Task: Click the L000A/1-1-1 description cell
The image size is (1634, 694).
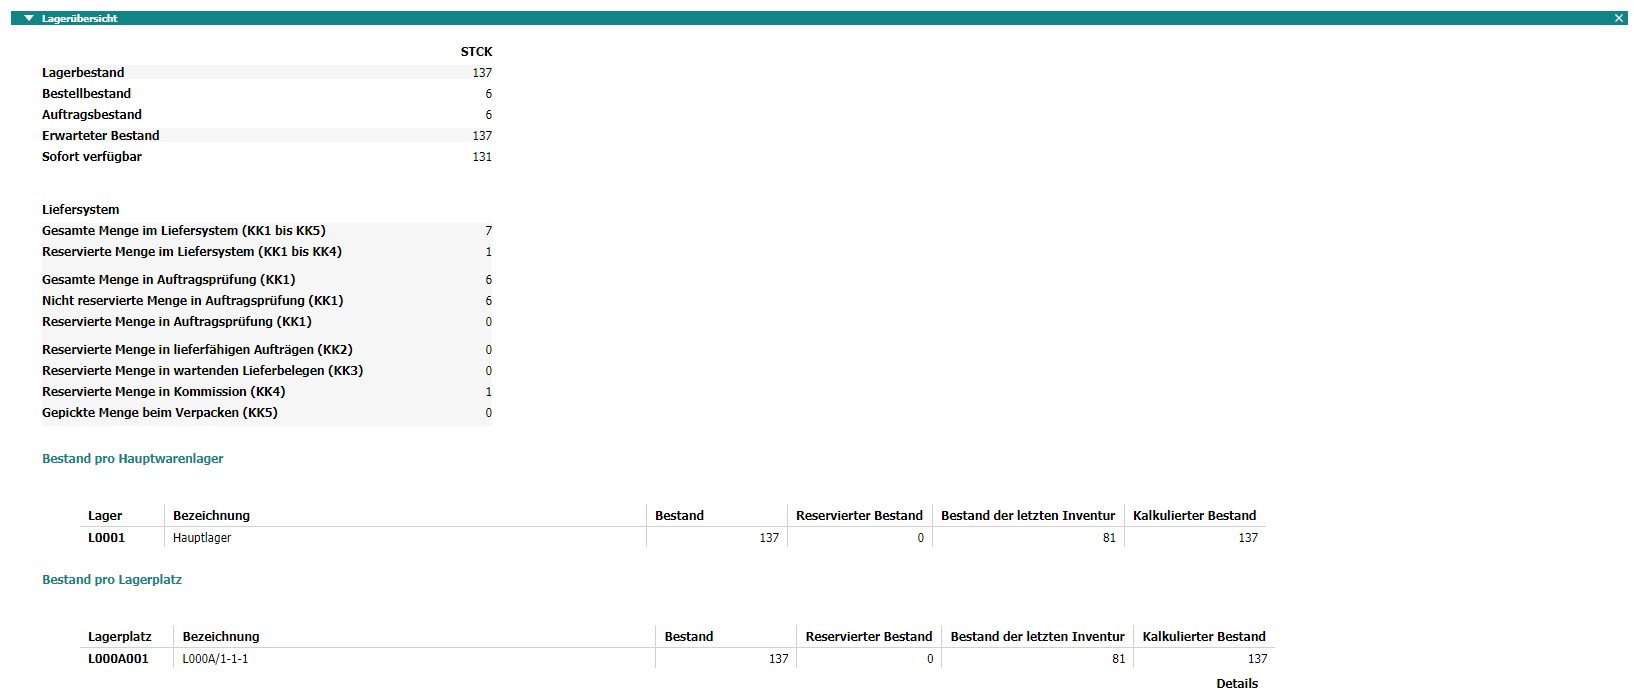Action: click(215, 659)
